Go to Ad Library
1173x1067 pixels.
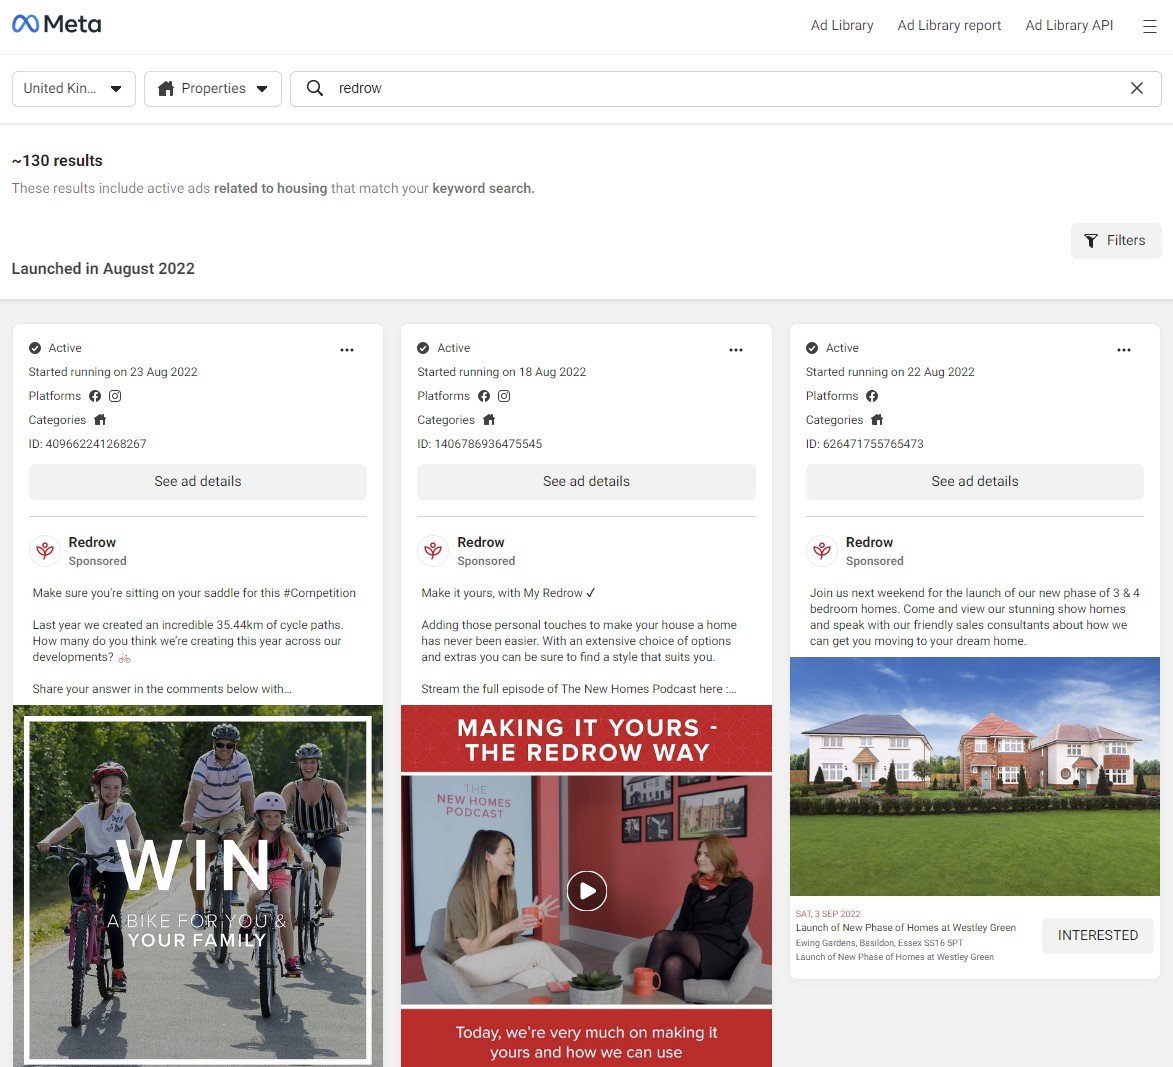(x=842, y=25)
